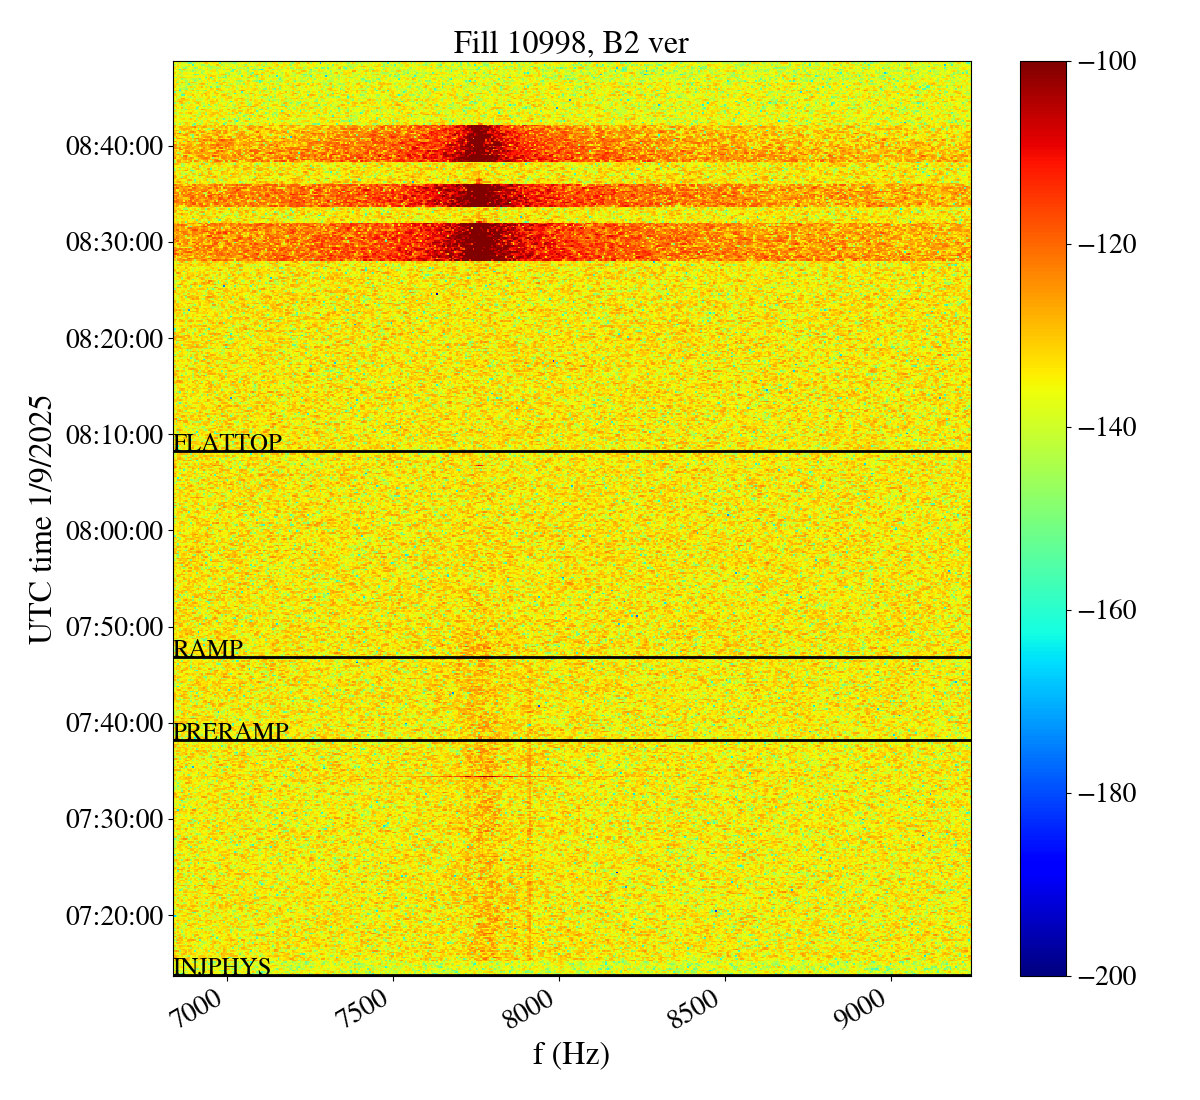The height and width of the screenshot is (1100, 1200).
Task: Click the 08:00:00 time tick label
Action: point(114,531)
